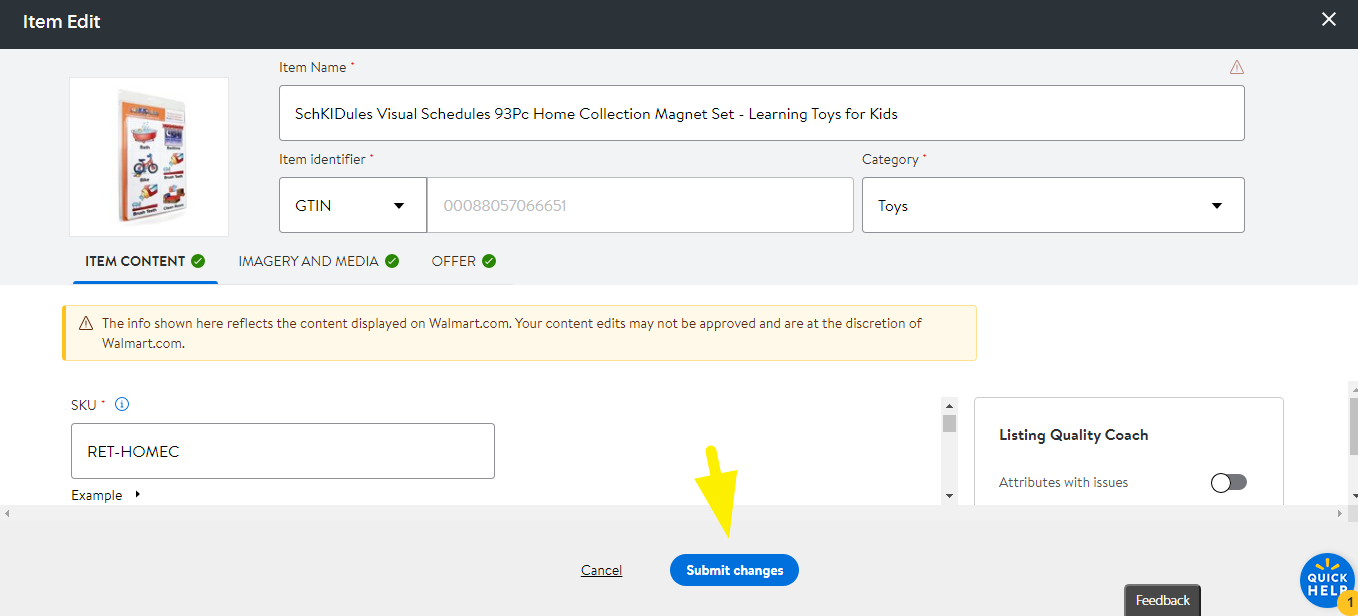Open the Feedback button
The image size is (1358, 616).
(x=1162, y=600)
